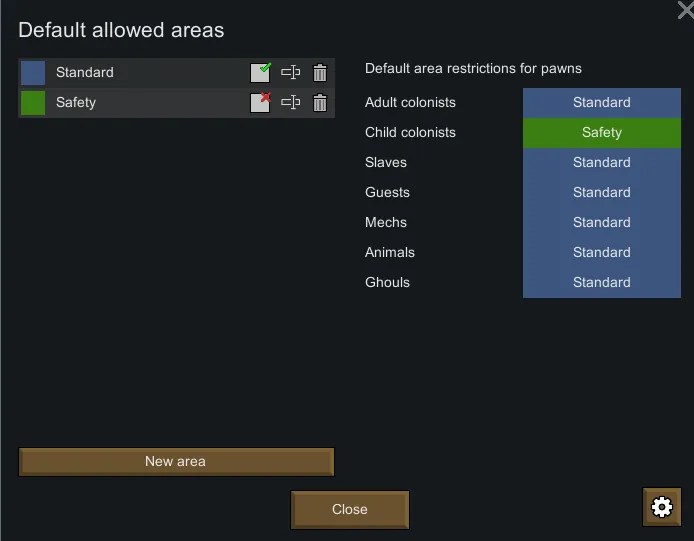Screen dimensions: 694x541
Task: Delete the Safety area
Action: (x=320, y=103)
